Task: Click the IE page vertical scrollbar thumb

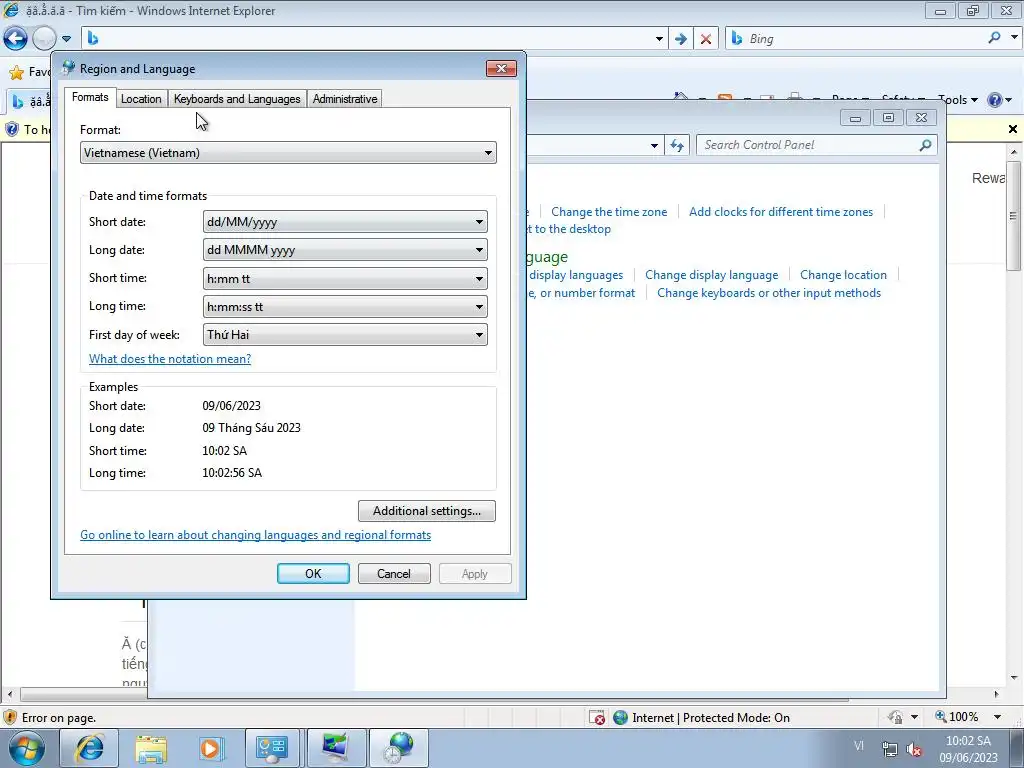Action: point(1013,216)
